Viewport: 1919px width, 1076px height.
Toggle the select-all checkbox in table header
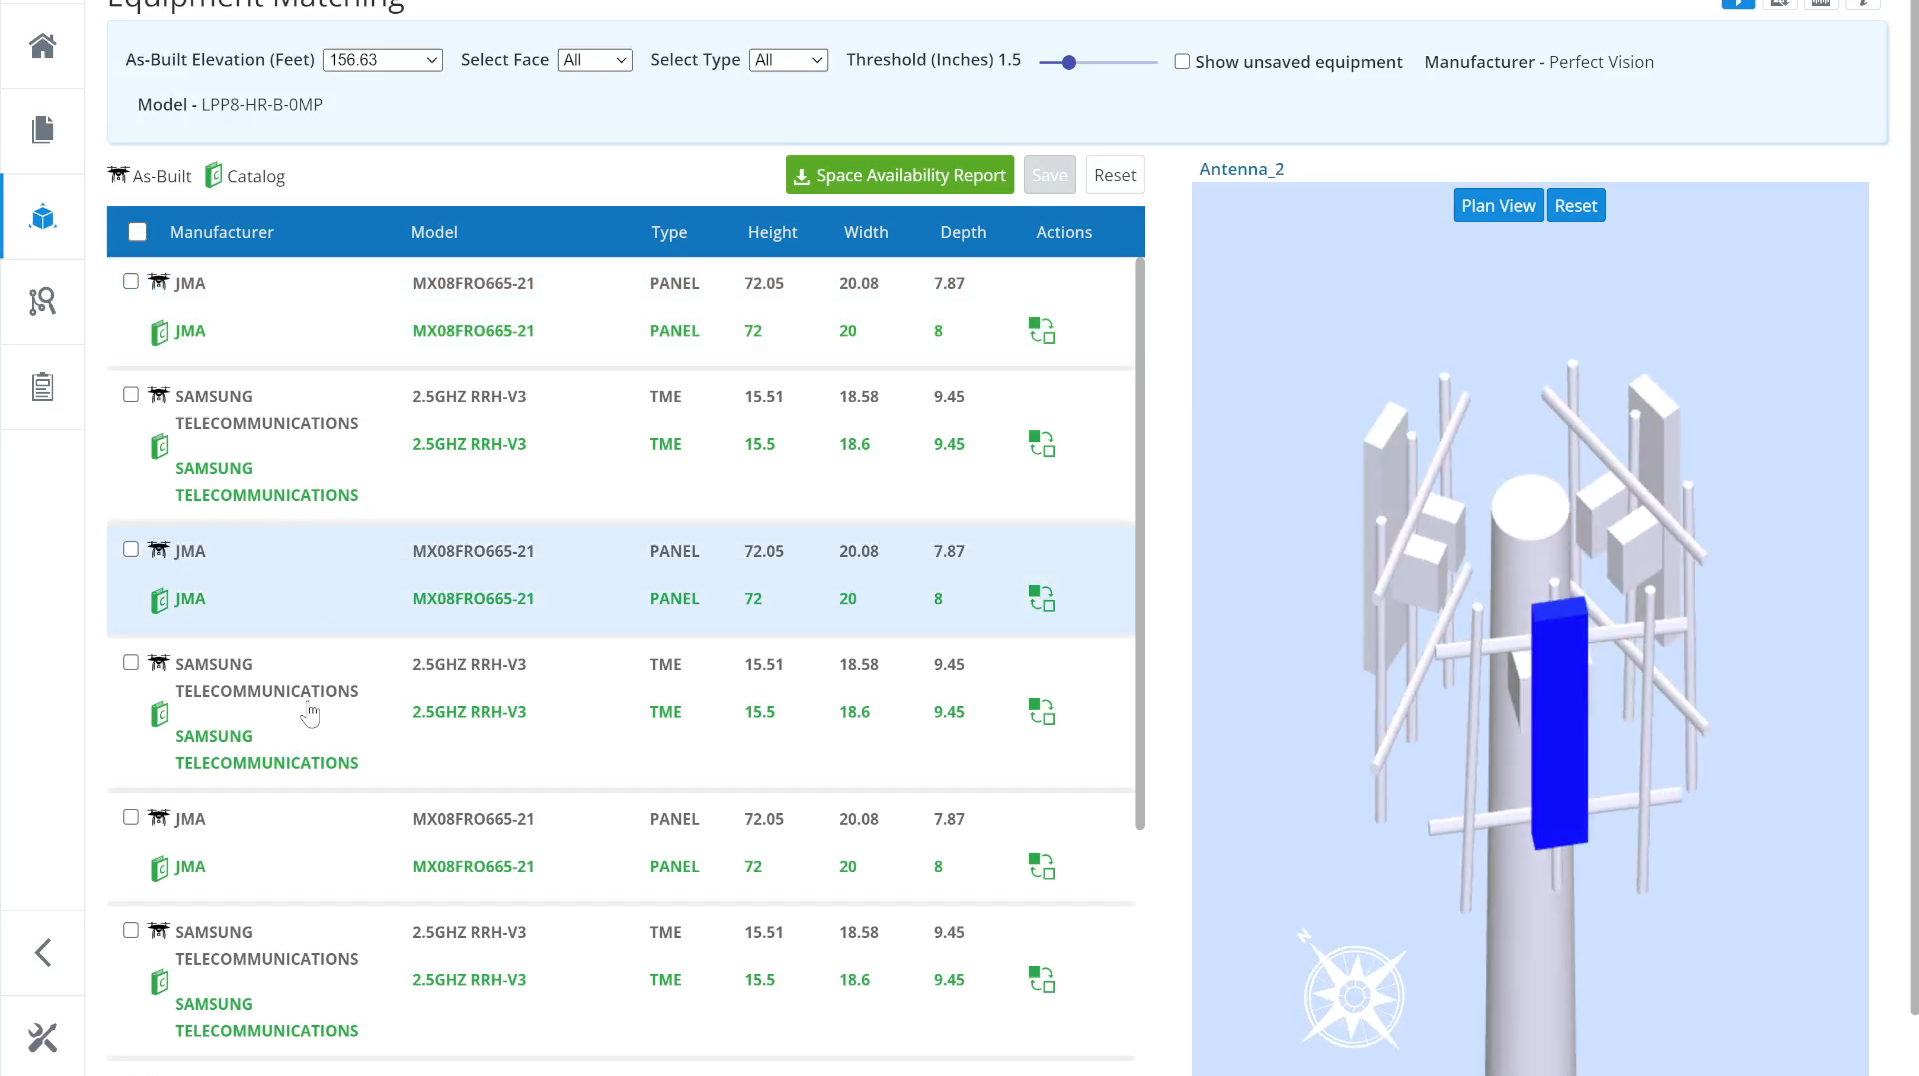[138, 232]
